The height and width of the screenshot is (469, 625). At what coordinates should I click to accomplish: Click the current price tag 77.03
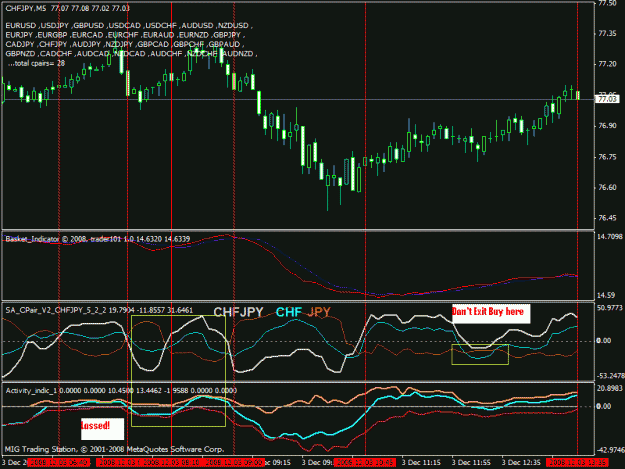(x=607, y=99)
